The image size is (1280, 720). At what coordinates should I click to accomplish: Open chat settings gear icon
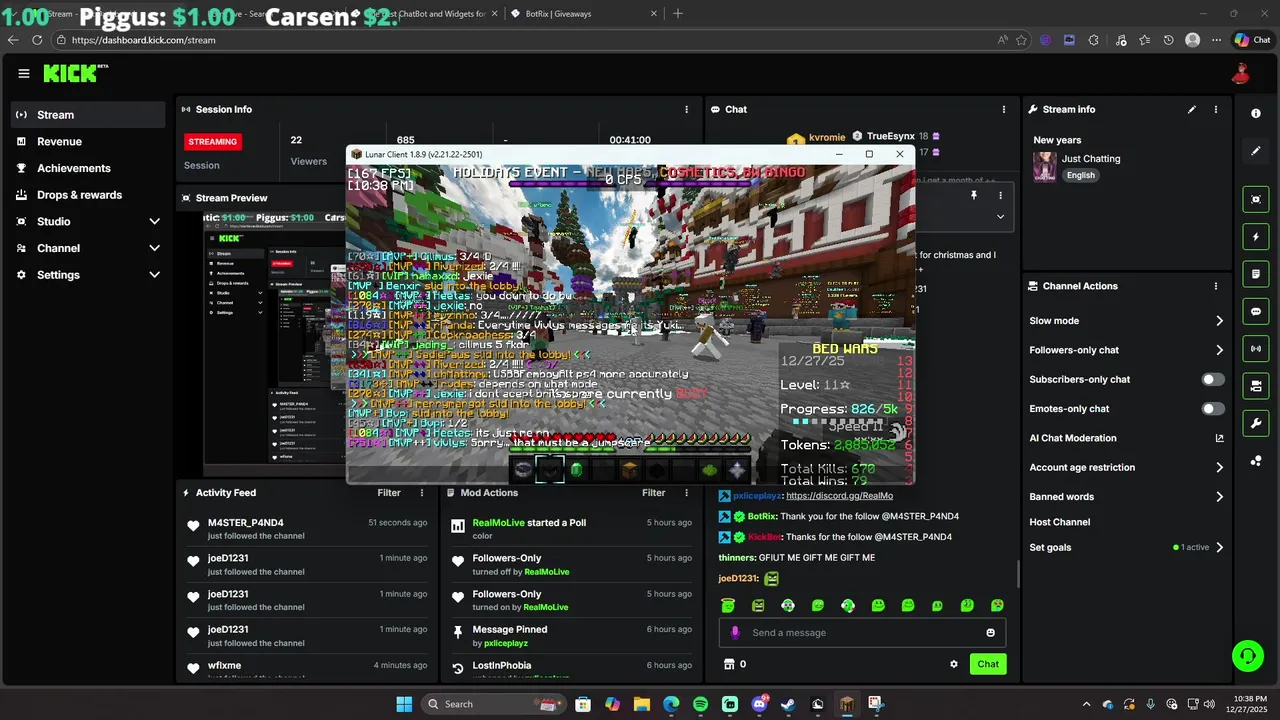coord(954,664)
